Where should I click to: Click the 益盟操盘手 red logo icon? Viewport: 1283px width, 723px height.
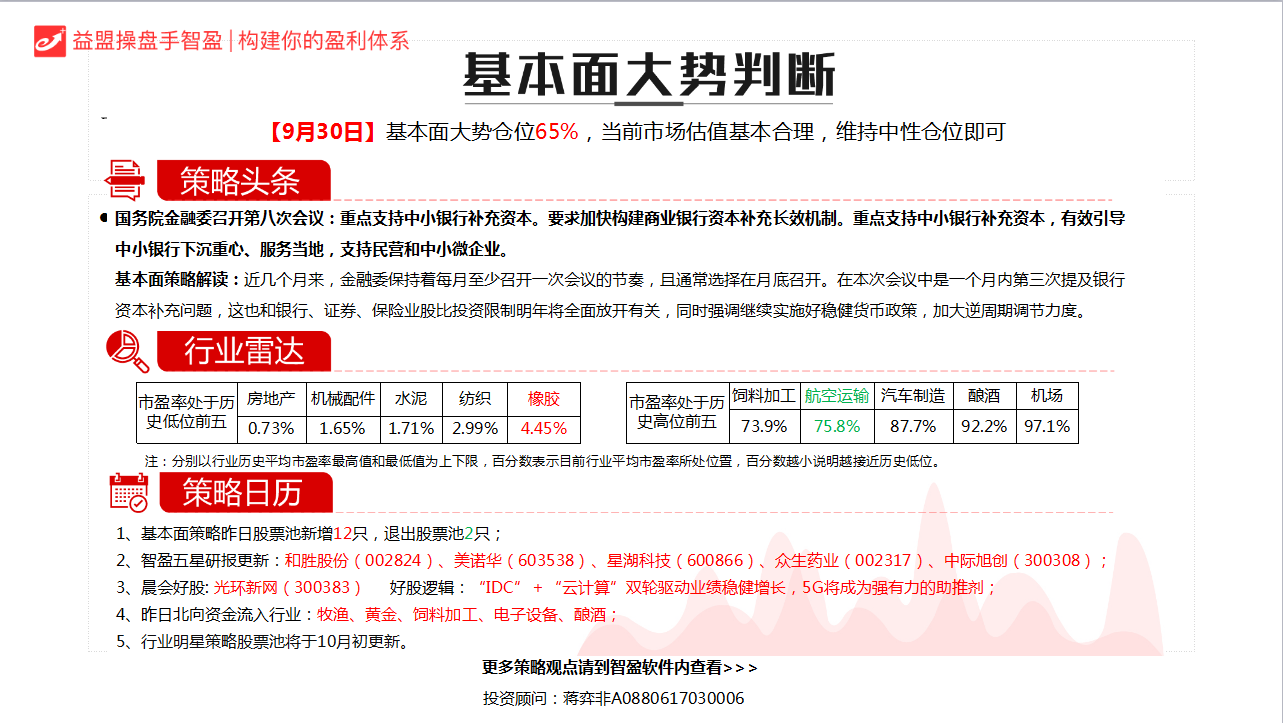tap(49, 40)
